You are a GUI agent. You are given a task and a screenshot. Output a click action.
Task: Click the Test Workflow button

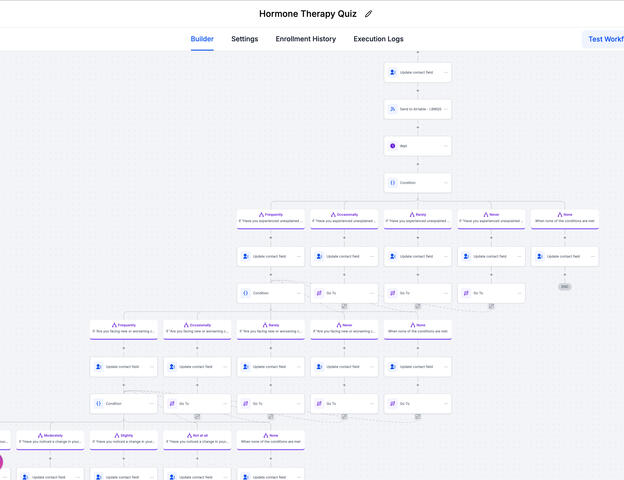point(604,39)
